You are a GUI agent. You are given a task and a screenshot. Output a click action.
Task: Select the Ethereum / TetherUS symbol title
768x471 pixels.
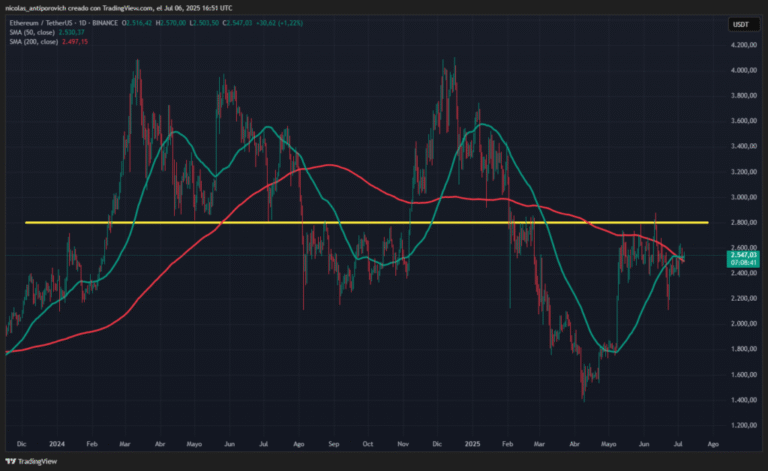(x=39, y=23)
